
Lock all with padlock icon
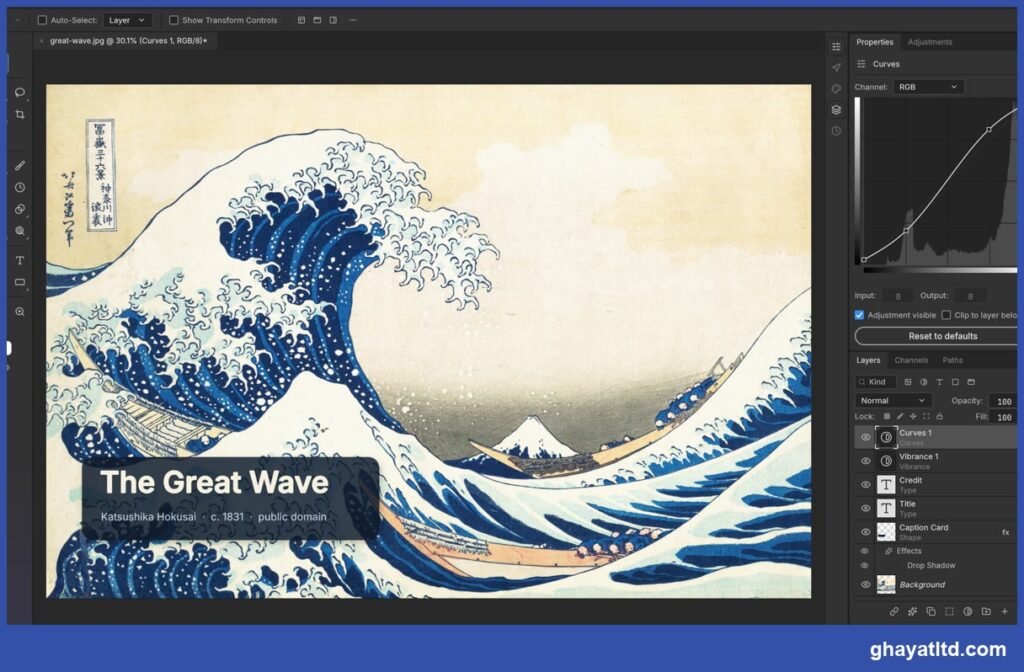(x=940, y=416)
